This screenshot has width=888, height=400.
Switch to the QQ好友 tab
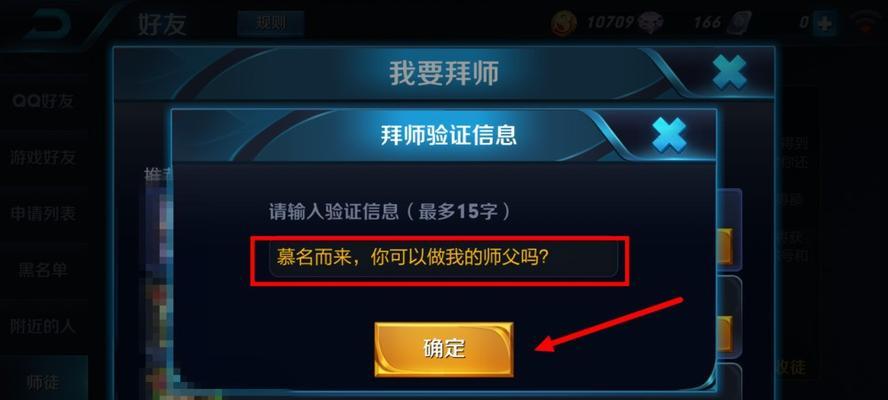pyautogui.click(x=44, y=102)
